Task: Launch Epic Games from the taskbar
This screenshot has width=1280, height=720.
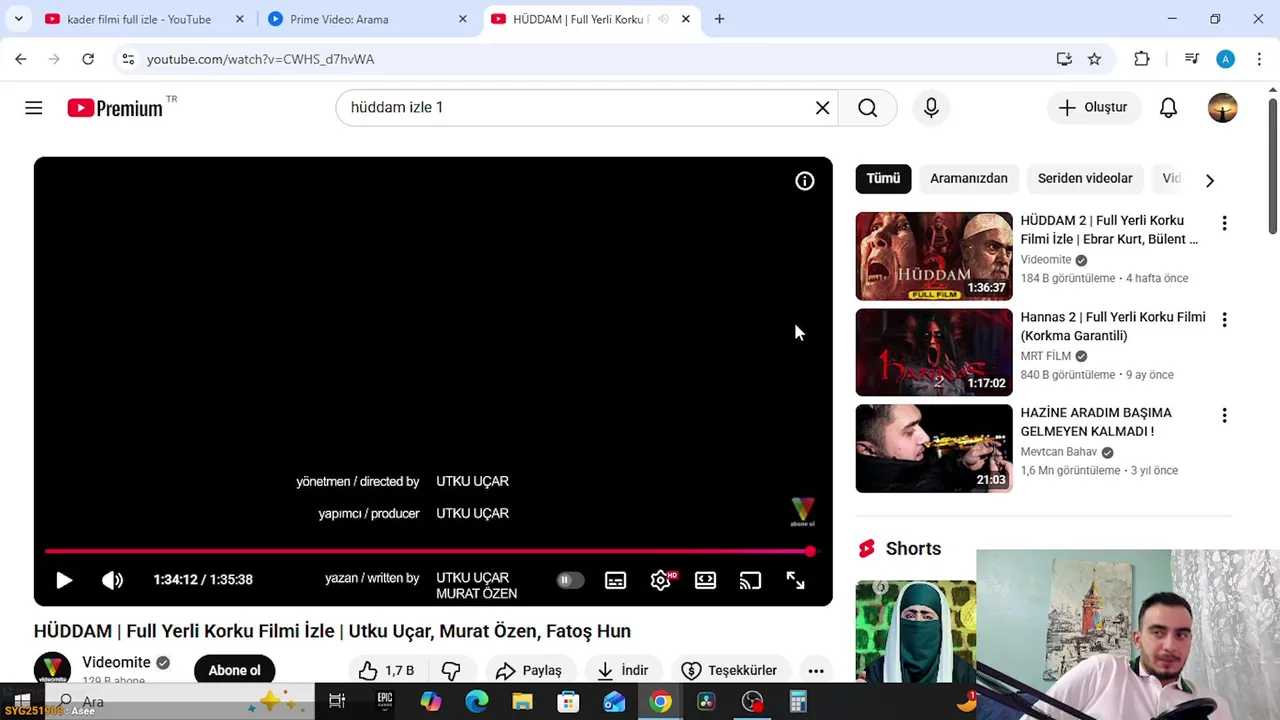Action: pos(385,702)
